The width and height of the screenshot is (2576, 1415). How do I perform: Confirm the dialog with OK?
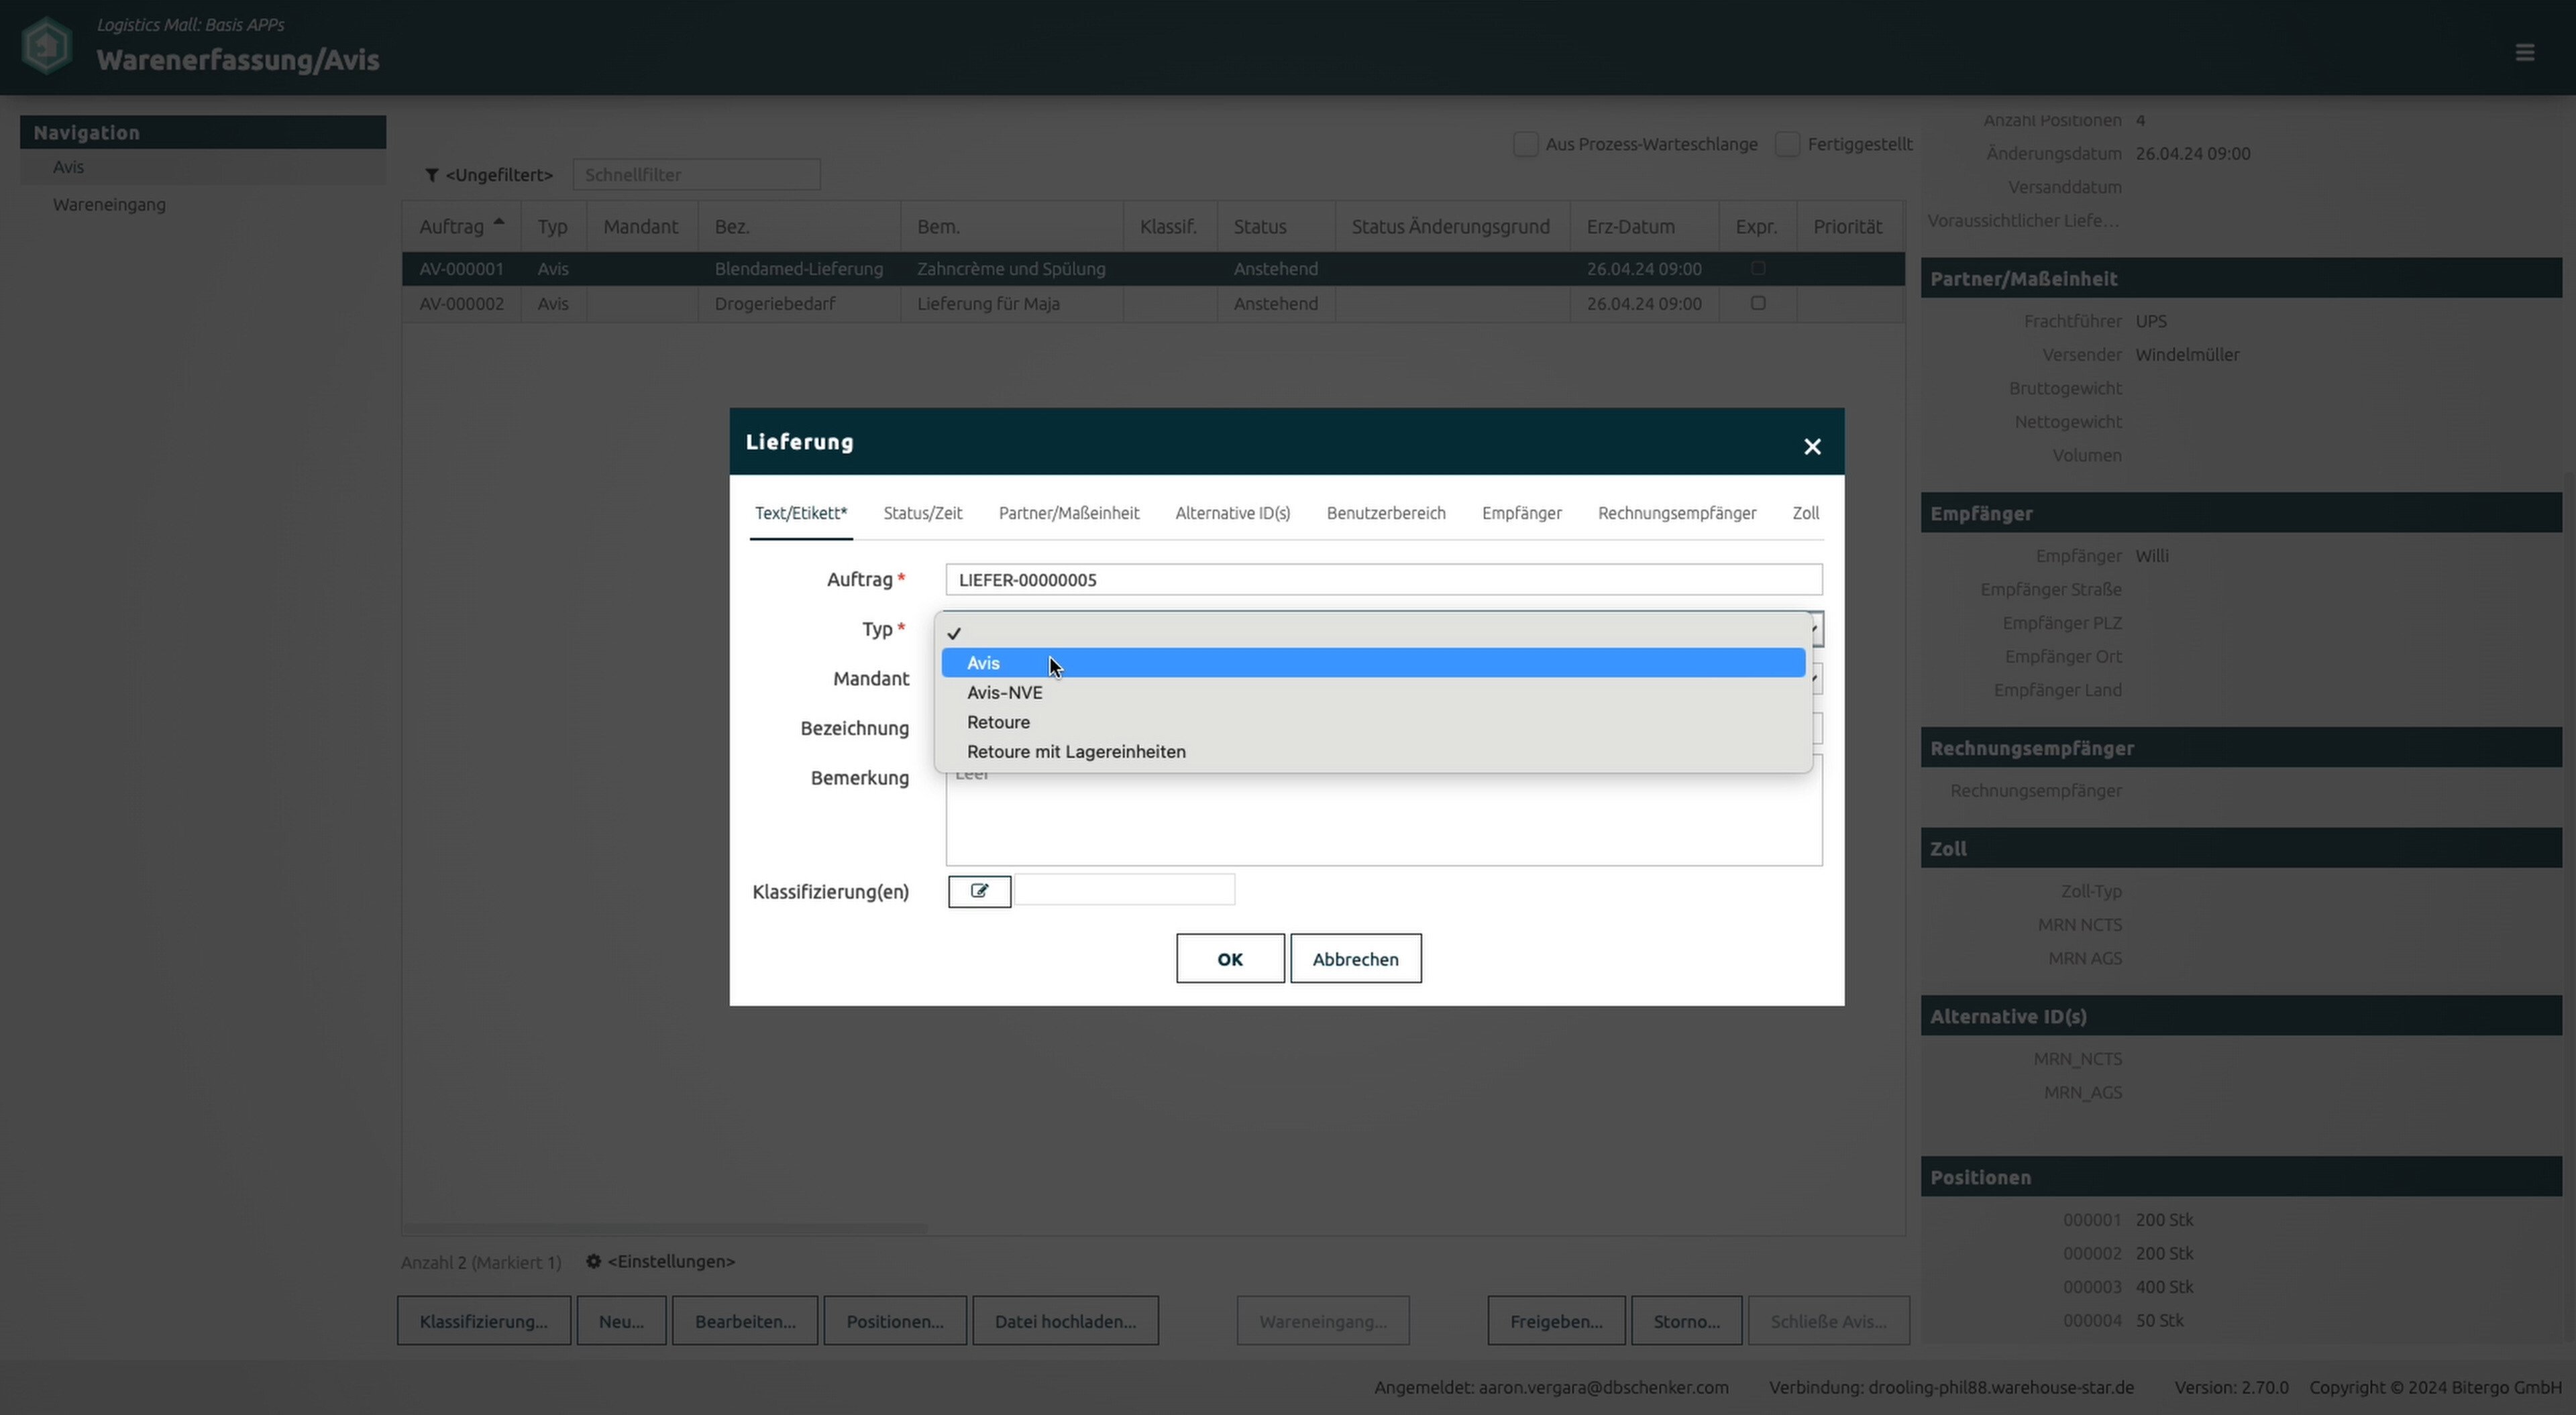pos(1230,959)
